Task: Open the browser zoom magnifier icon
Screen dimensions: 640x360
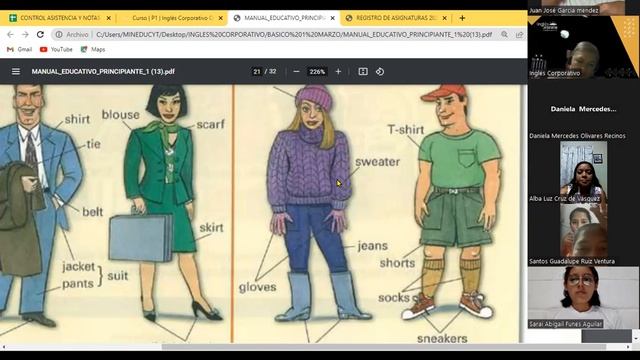Action: coord(504,35)
